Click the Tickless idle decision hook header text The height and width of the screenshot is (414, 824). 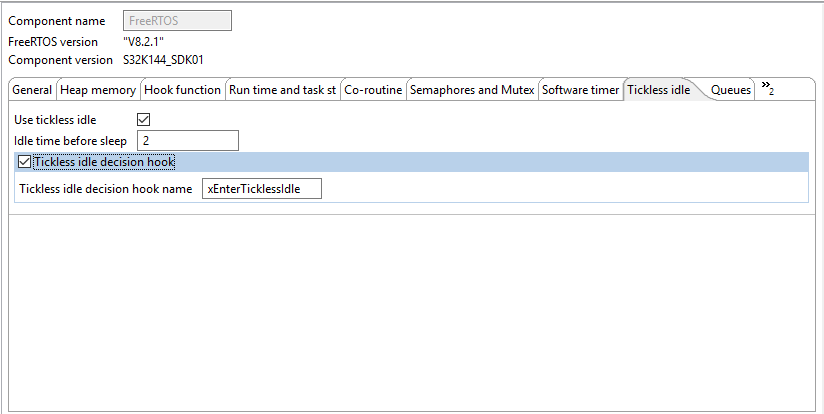tap(105, 162)
